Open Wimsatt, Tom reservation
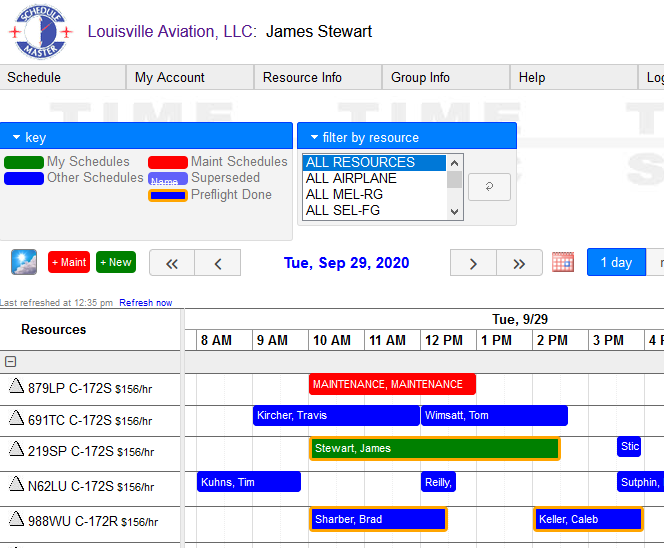Screen dimensions: 664x548 [x=494, y=415]
